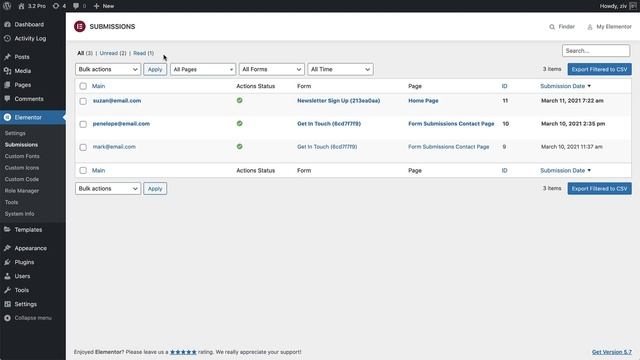The image size is (640, 360).
Task: Open the mark@email.com submission
Action: (114, 147)
